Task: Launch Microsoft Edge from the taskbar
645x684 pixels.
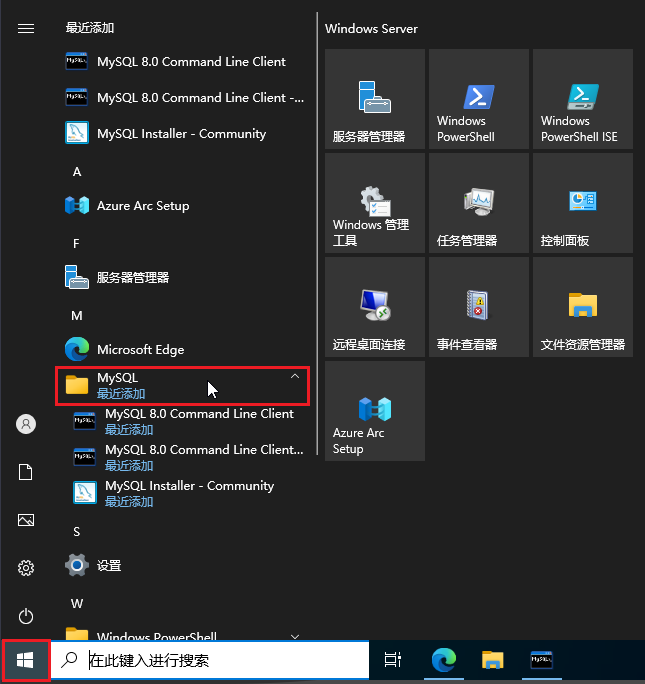Action: coord(444,660)
